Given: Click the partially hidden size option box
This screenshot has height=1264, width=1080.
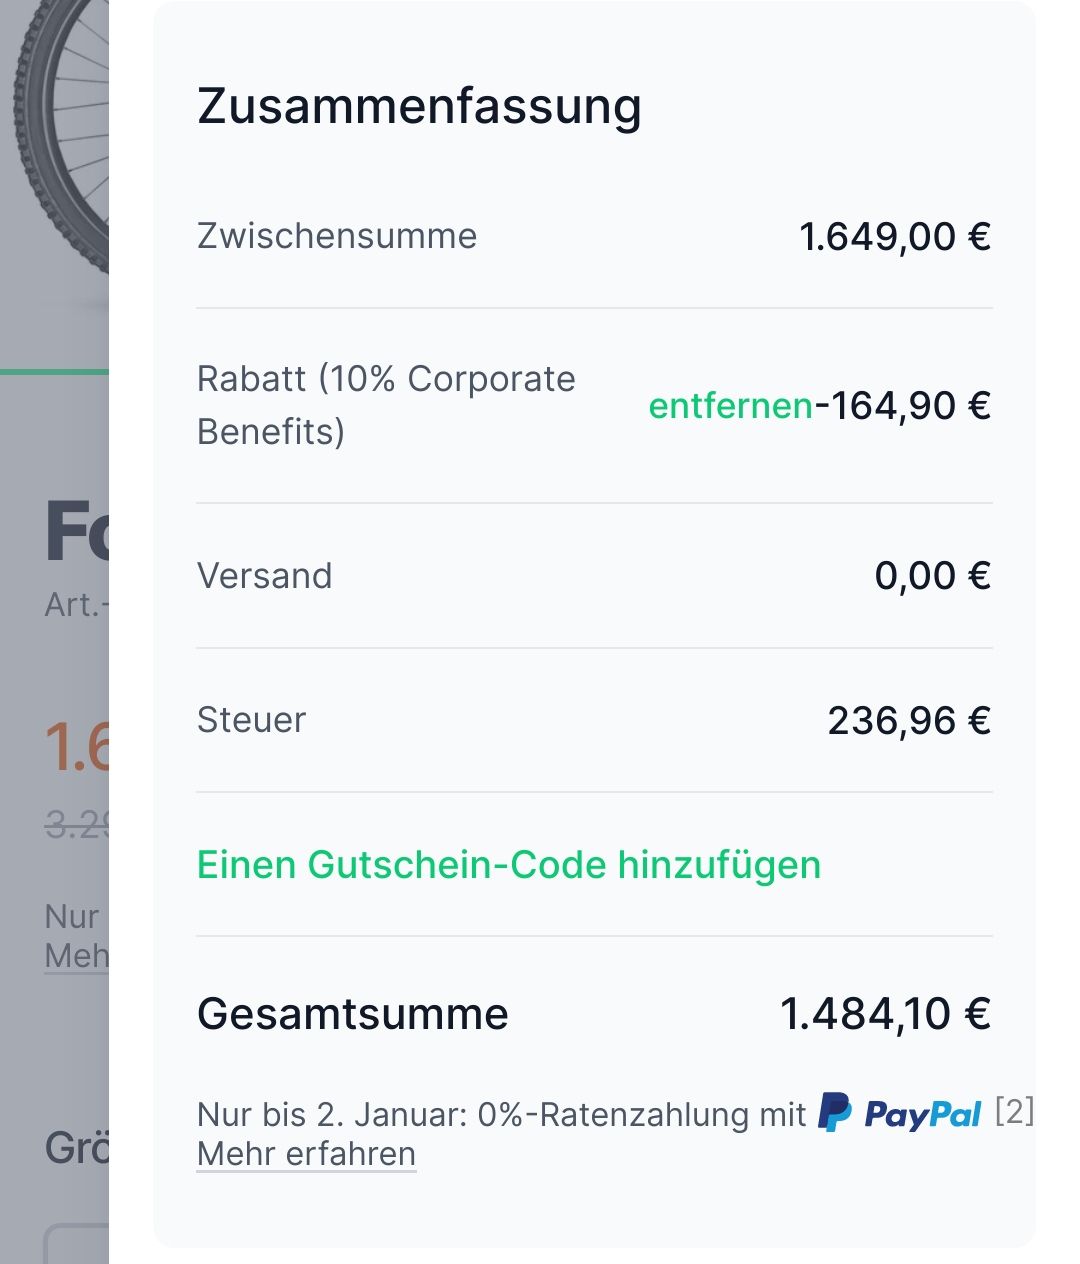Looking at the screenshot, I should [x=76, y=1244].
